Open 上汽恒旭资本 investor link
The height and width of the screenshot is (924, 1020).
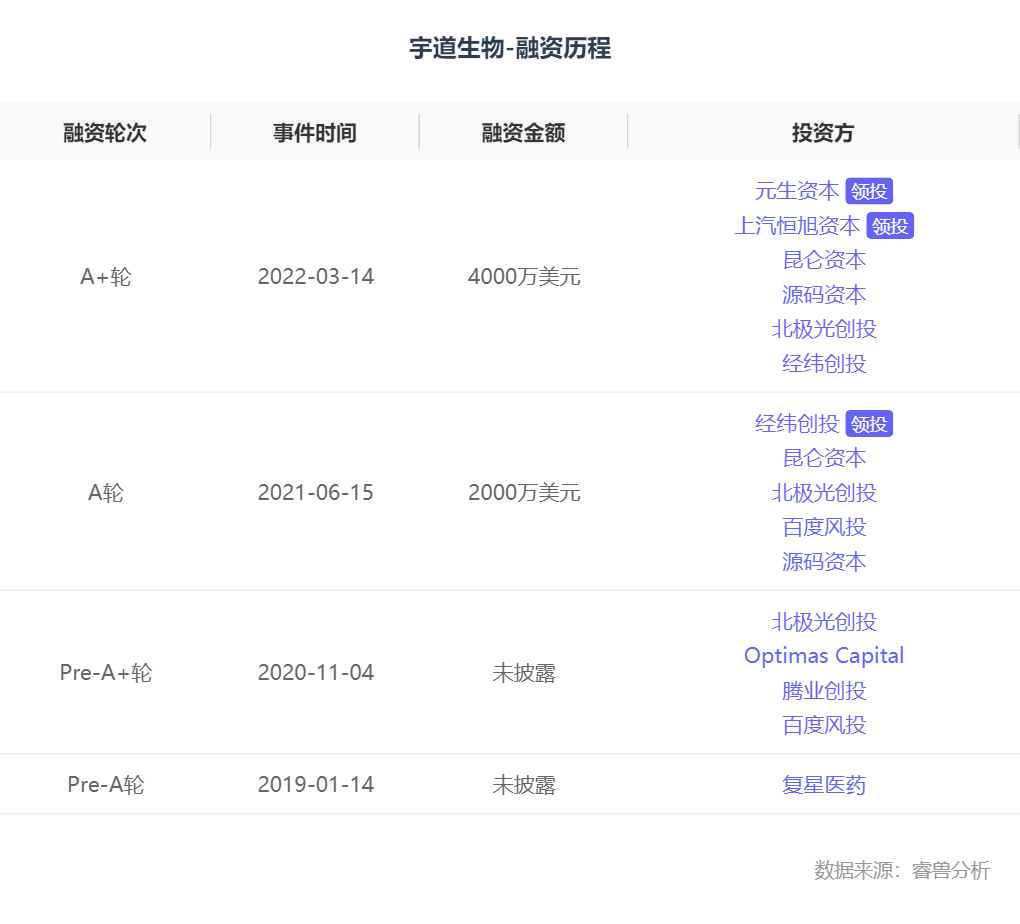click(x=797, y=226)
